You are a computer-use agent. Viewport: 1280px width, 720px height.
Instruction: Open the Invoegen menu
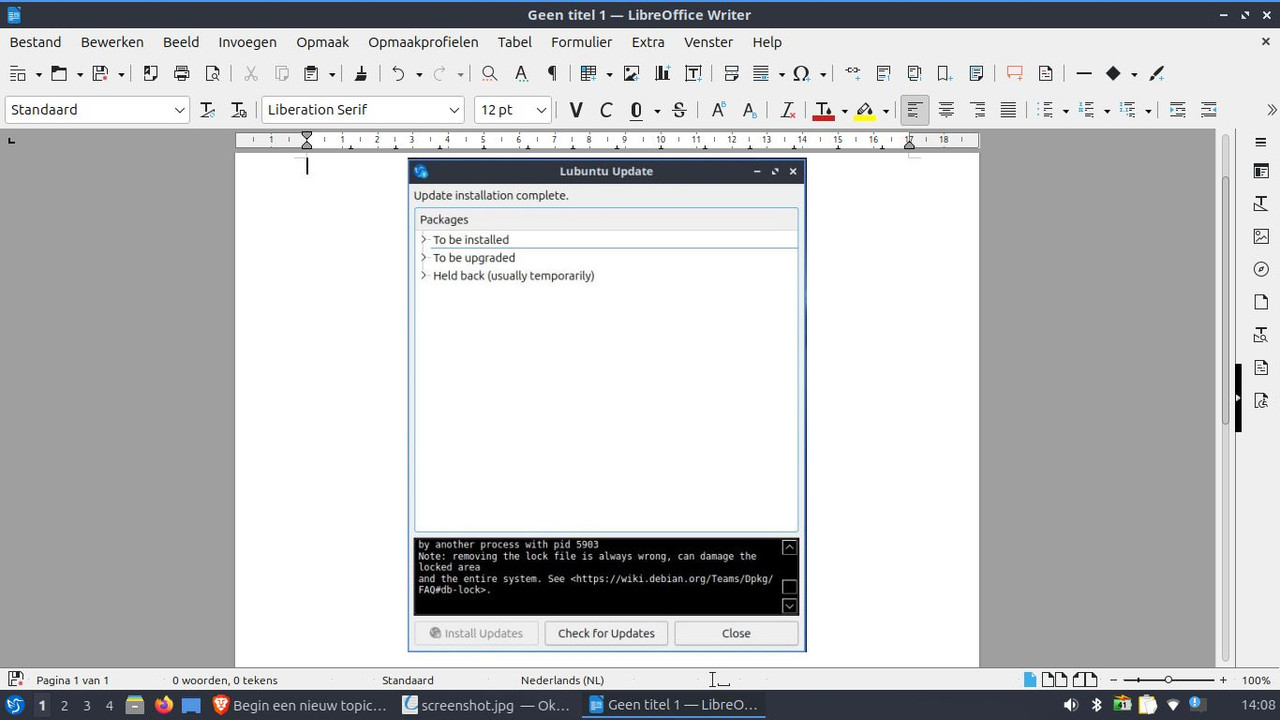point(247,42)
